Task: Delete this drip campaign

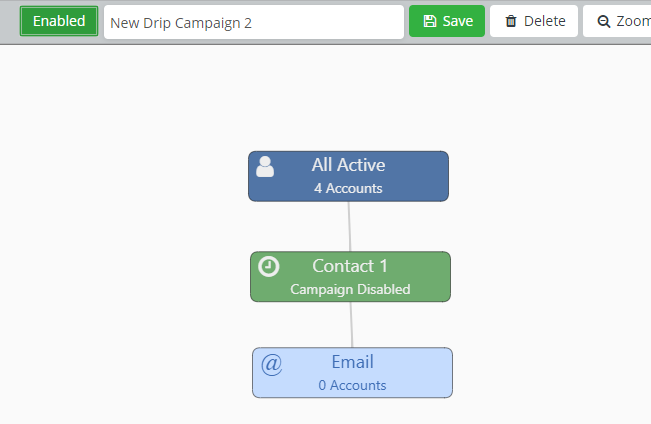Action: pyautogui.click(x=533, y=21)
